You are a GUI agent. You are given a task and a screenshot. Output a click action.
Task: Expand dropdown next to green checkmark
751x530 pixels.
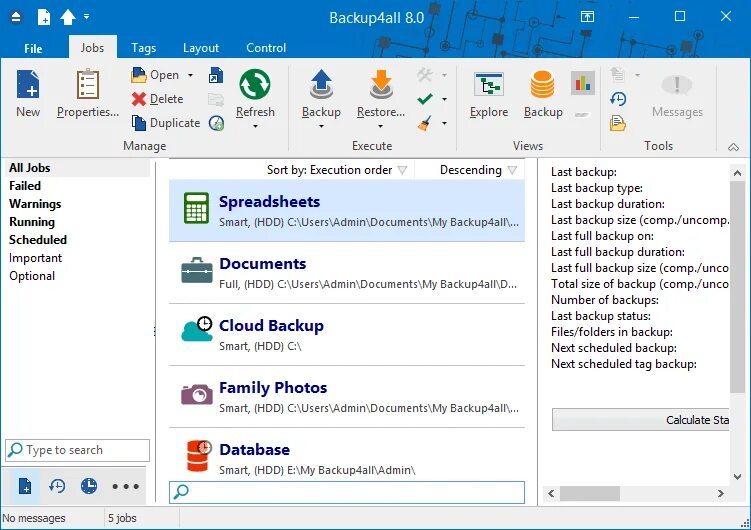pos(444,99)
